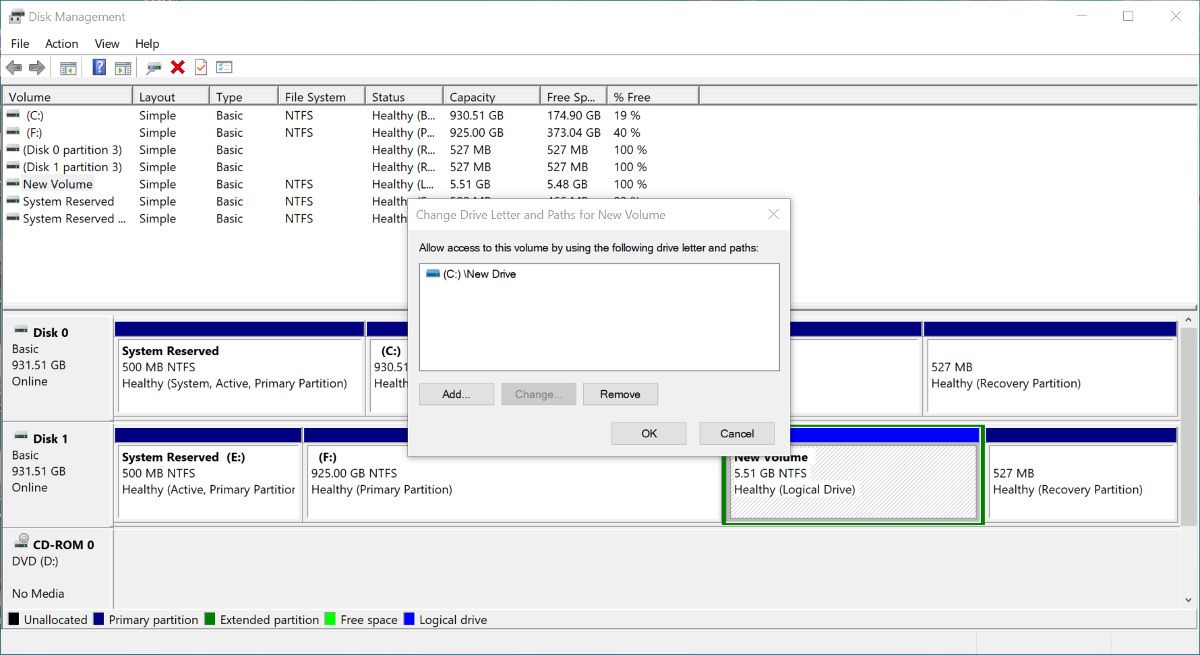Open the Action menu
Image resolution: width=1200 pixels, height=655 pixels.
click(x=62, y=44)
